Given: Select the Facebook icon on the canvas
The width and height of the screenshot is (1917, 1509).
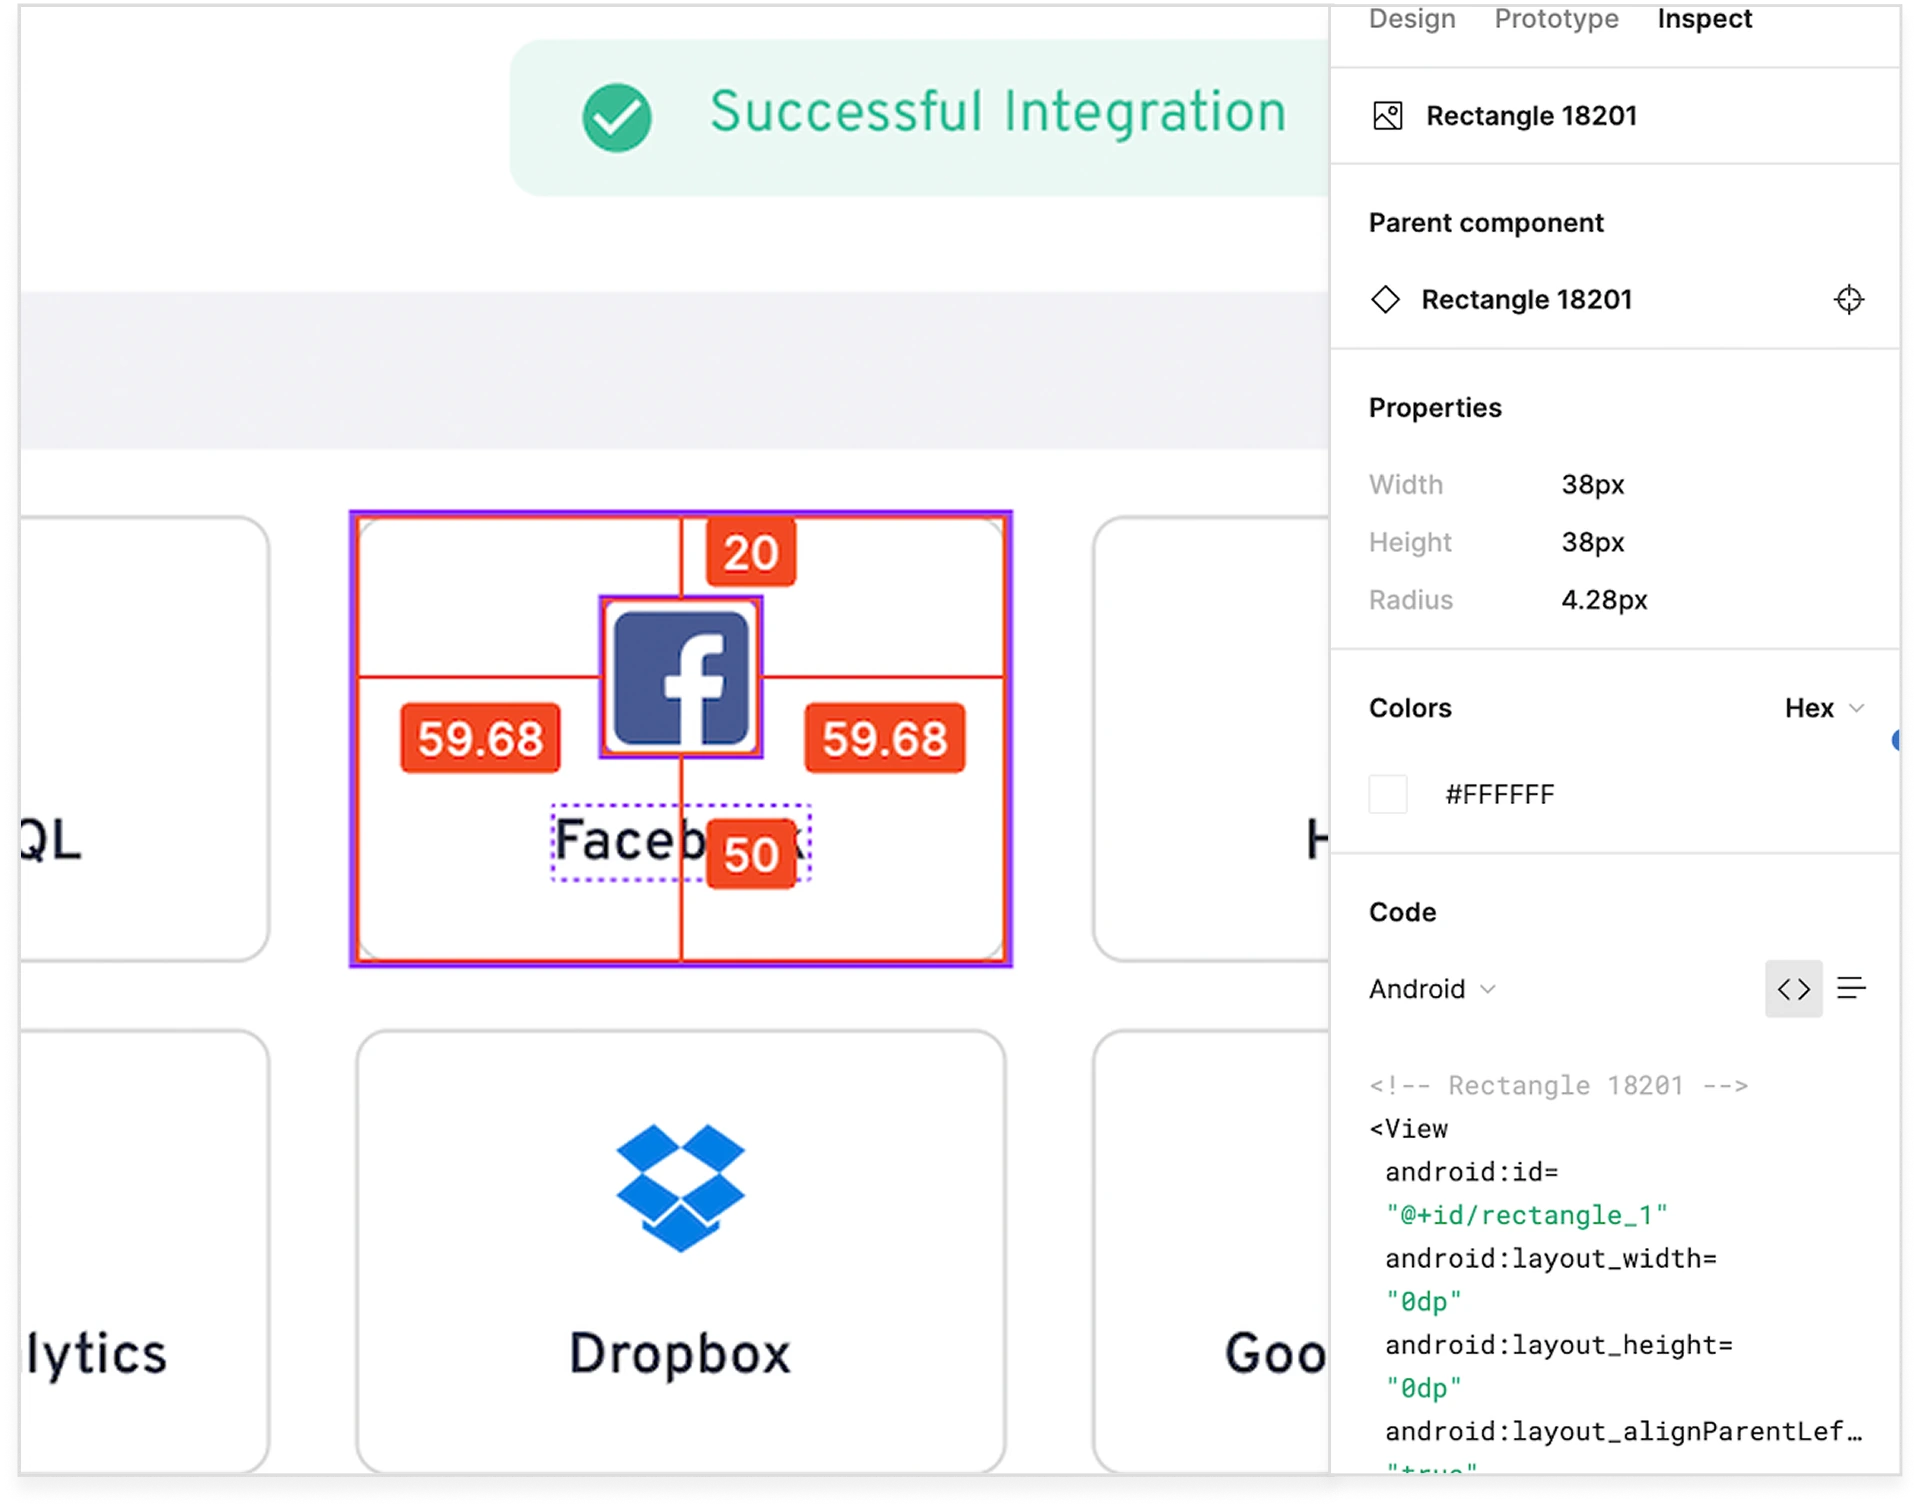Looking at the screenshot, I should click(681, 678).
